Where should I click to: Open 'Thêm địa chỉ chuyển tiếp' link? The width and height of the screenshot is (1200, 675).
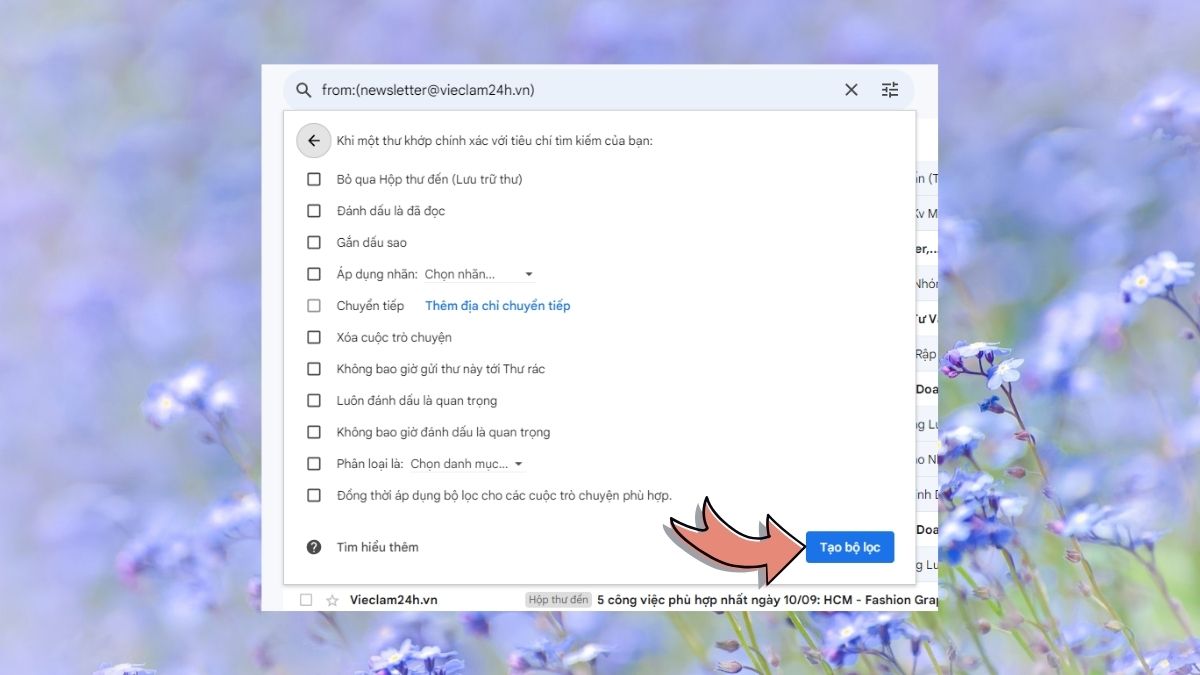[x=497, y=306]
